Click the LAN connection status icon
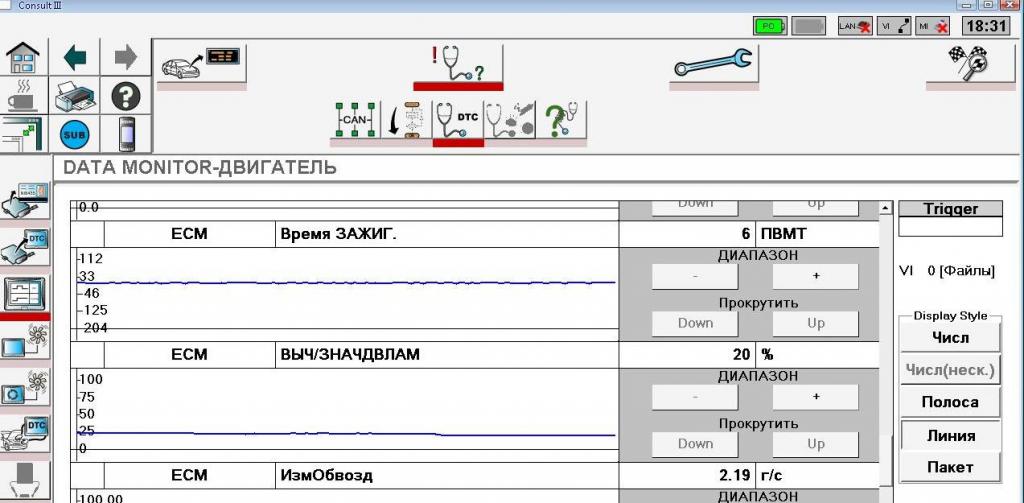 coord(856,26)
